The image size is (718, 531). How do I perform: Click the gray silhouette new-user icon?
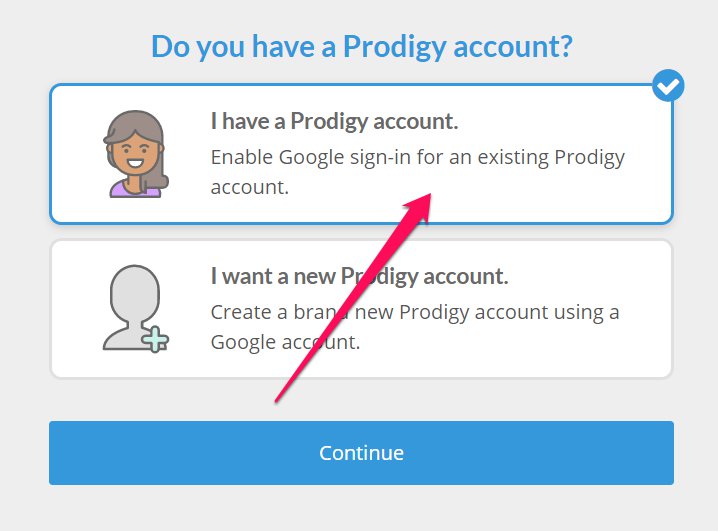click(x=136, y=309)
